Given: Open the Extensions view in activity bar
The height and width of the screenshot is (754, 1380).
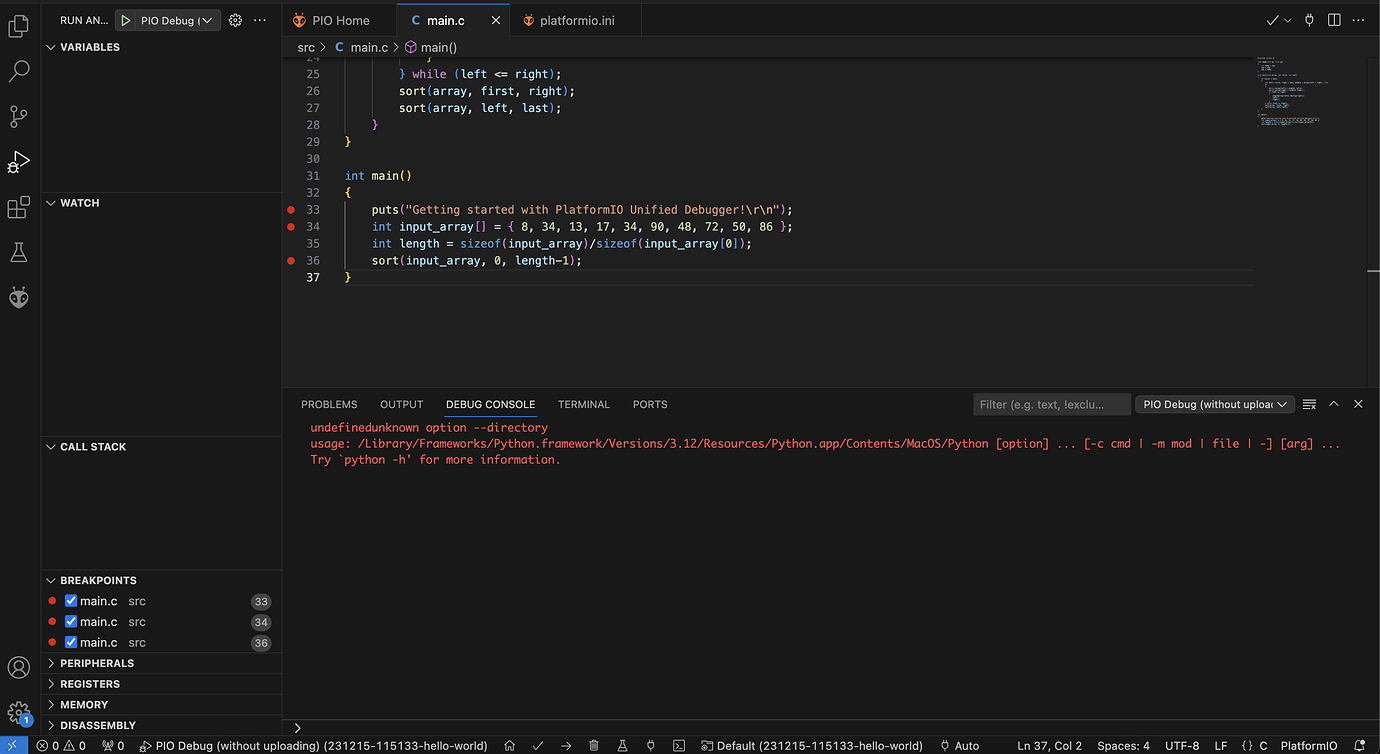Looking at the screenshot, I should click(x=19, y=207).
